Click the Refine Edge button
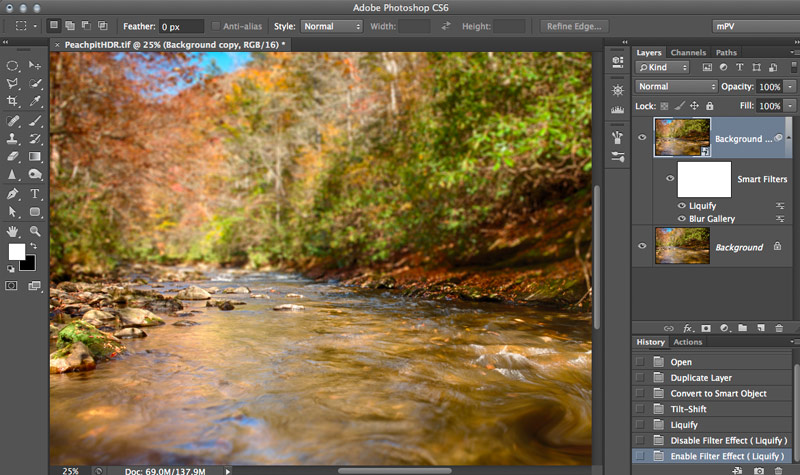Viewport: 800px width, 475px height. tap(573, 26)
